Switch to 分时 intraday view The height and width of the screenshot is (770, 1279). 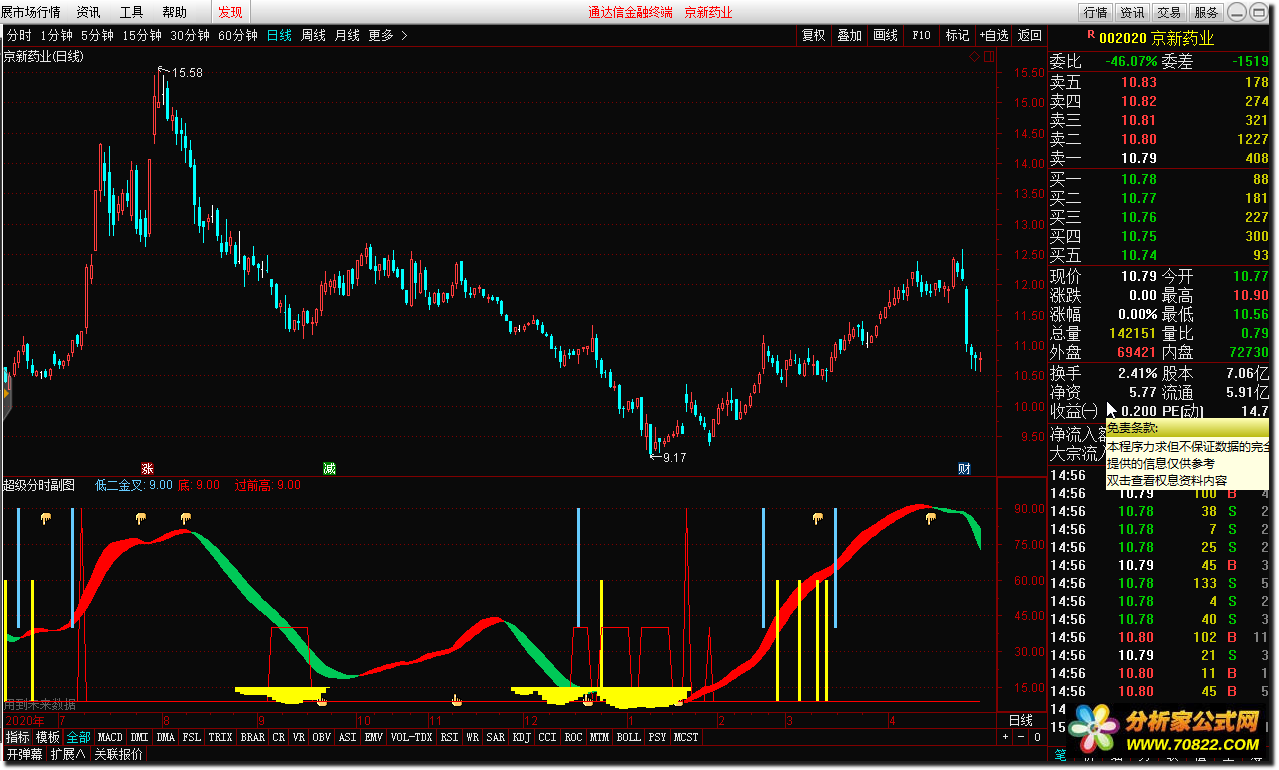pos(19,35)
